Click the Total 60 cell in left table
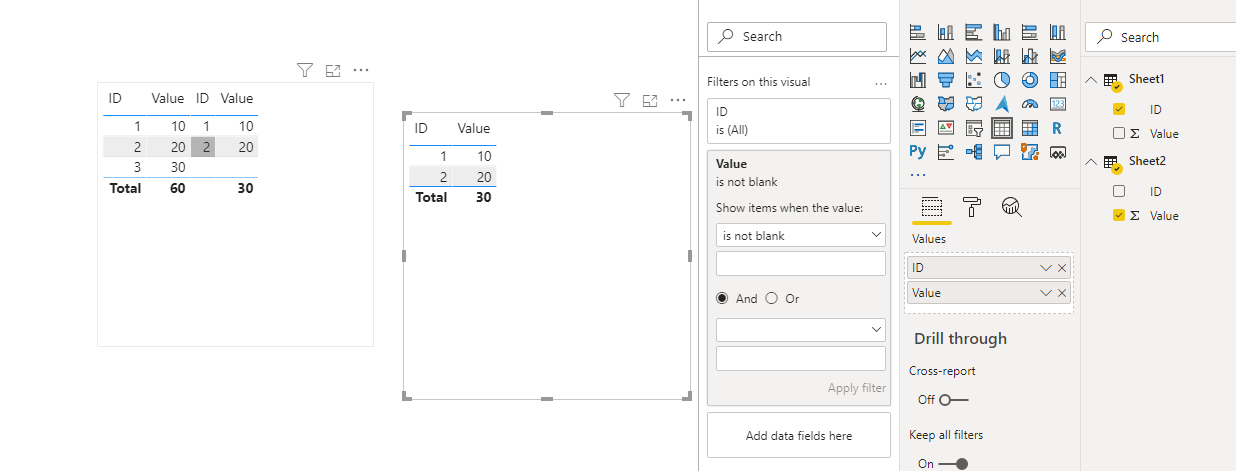This screenshot has width=1236, height=471. click(175, 188)
